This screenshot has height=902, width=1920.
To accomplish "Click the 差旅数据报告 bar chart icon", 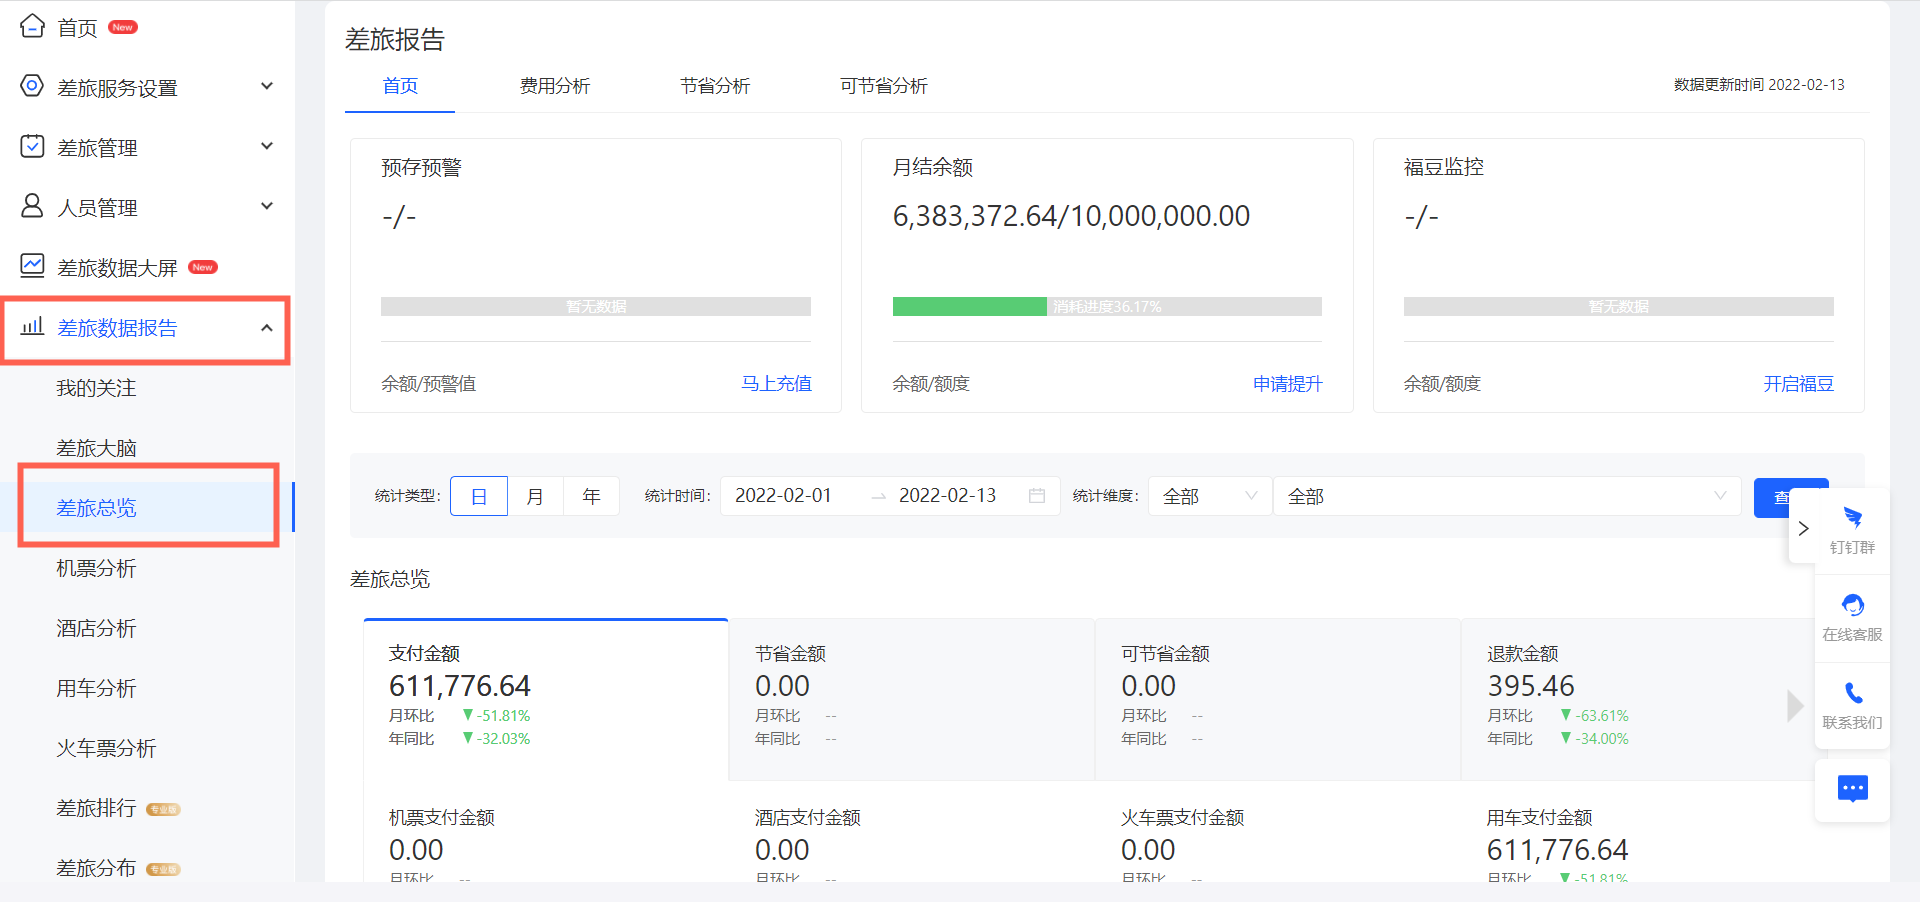I will click(32, 326).
